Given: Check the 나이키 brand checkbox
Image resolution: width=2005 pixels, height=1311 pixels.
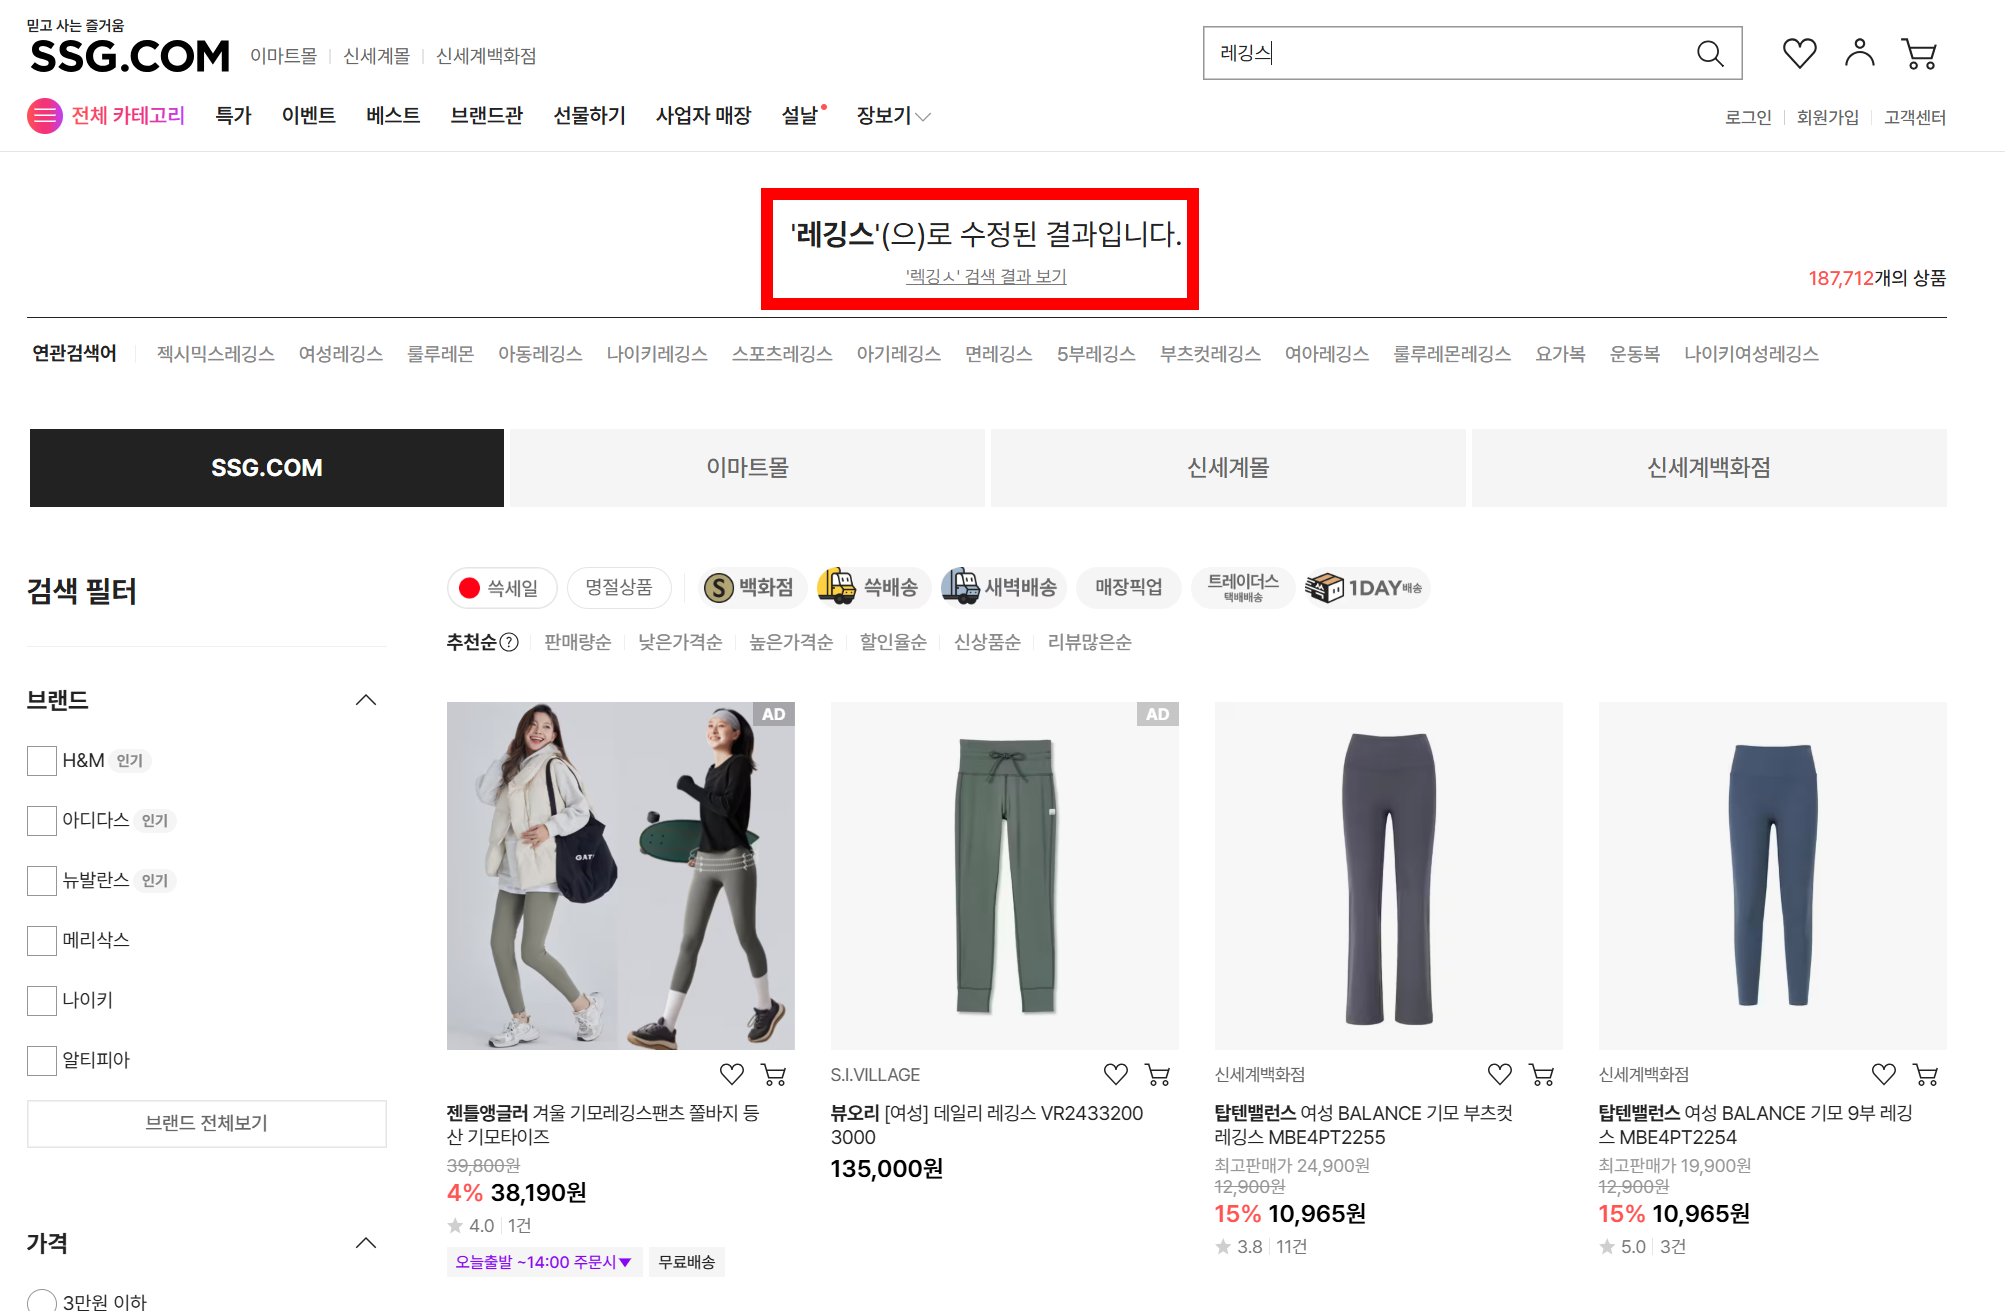Looking at the screenshot, I should pos(42,1001).
